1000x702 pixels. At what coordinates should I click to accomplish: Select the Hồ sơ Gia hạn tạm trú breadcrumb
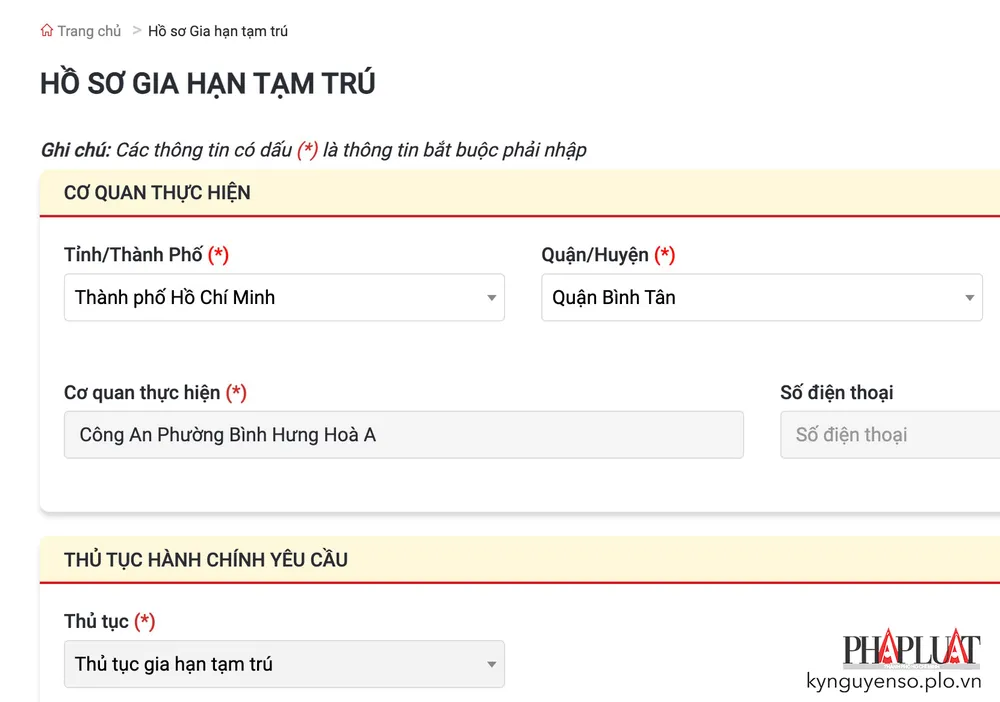tap(218, 30)
